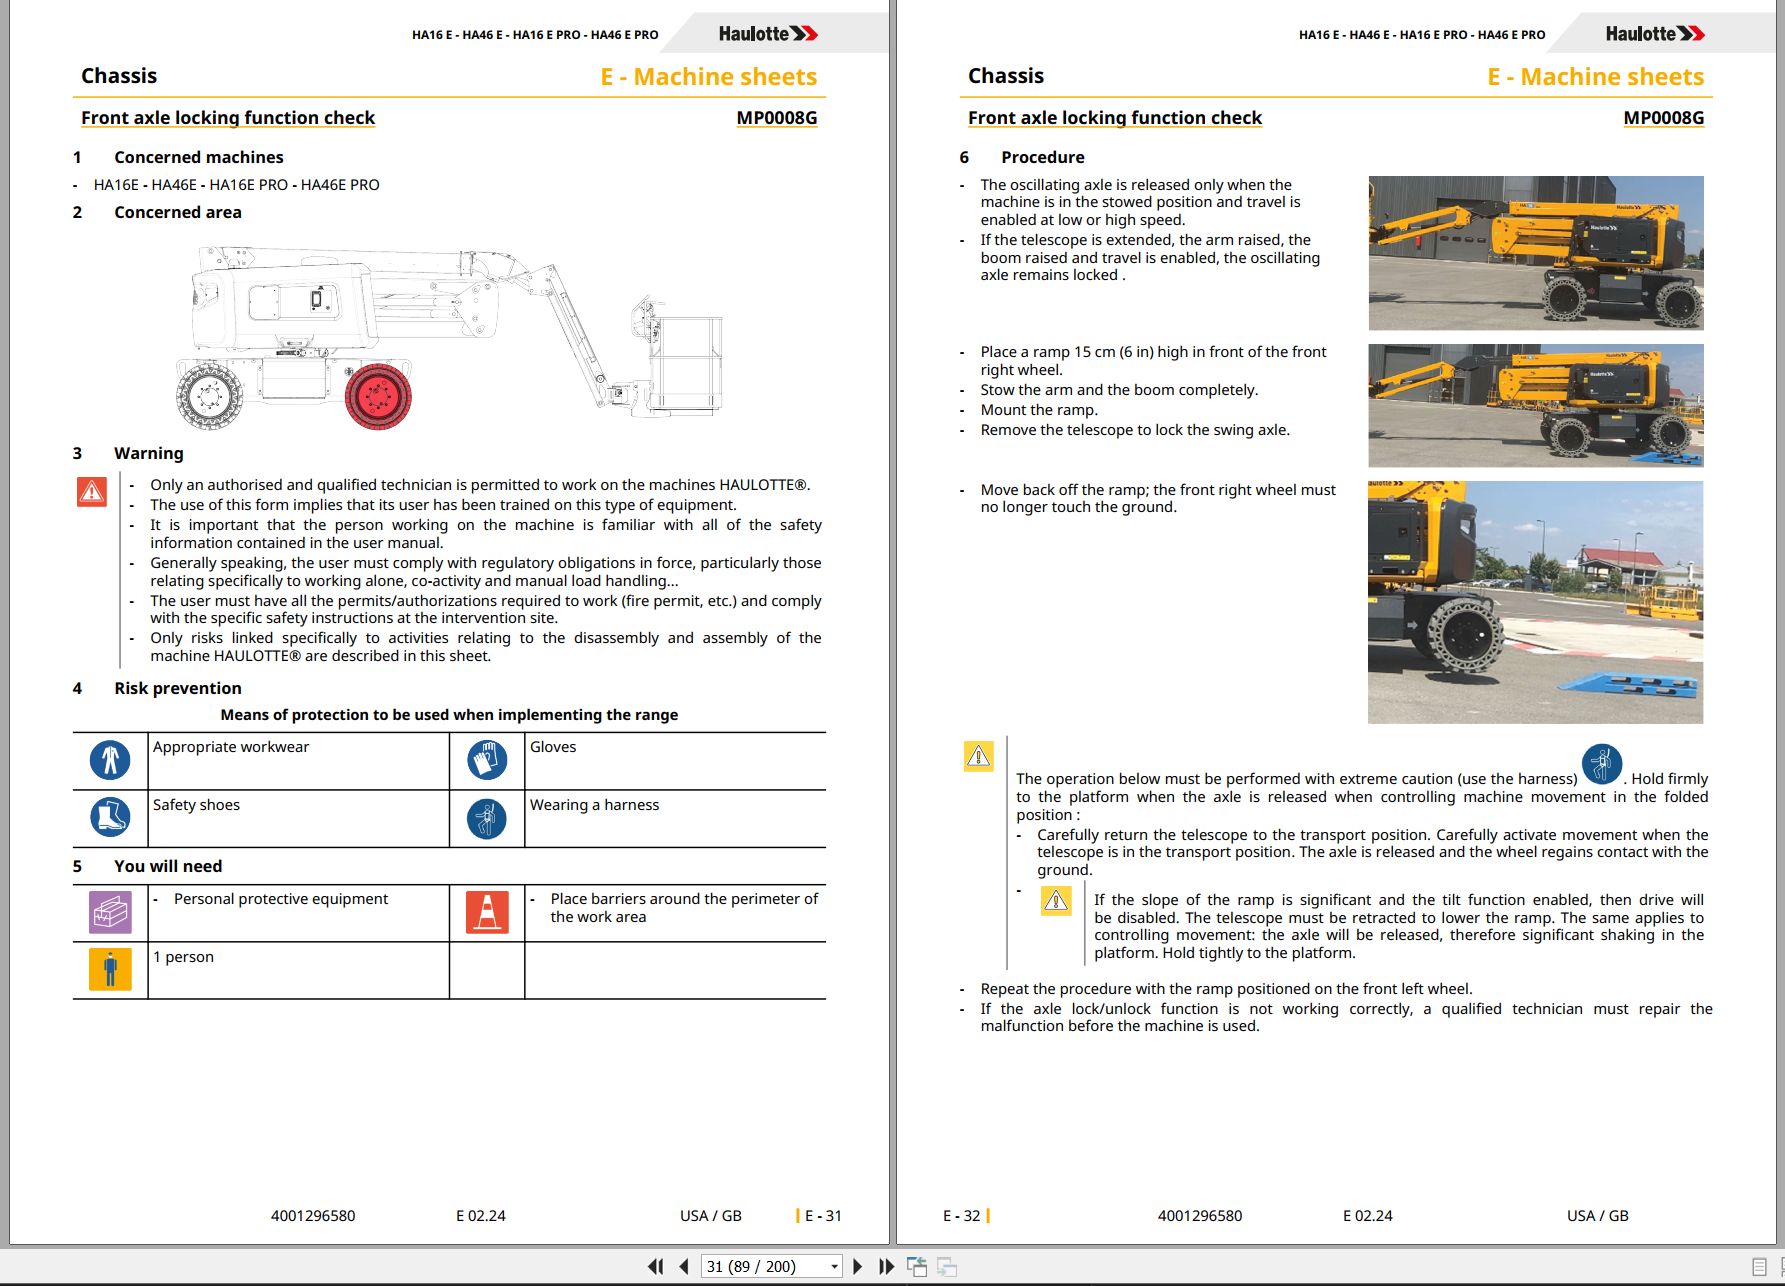Image resolution: width=1785 pixels, height=1286 pixels.
Task: Click 'Repeat the procedure with the ramp' line
Action: click(1226, 989)
